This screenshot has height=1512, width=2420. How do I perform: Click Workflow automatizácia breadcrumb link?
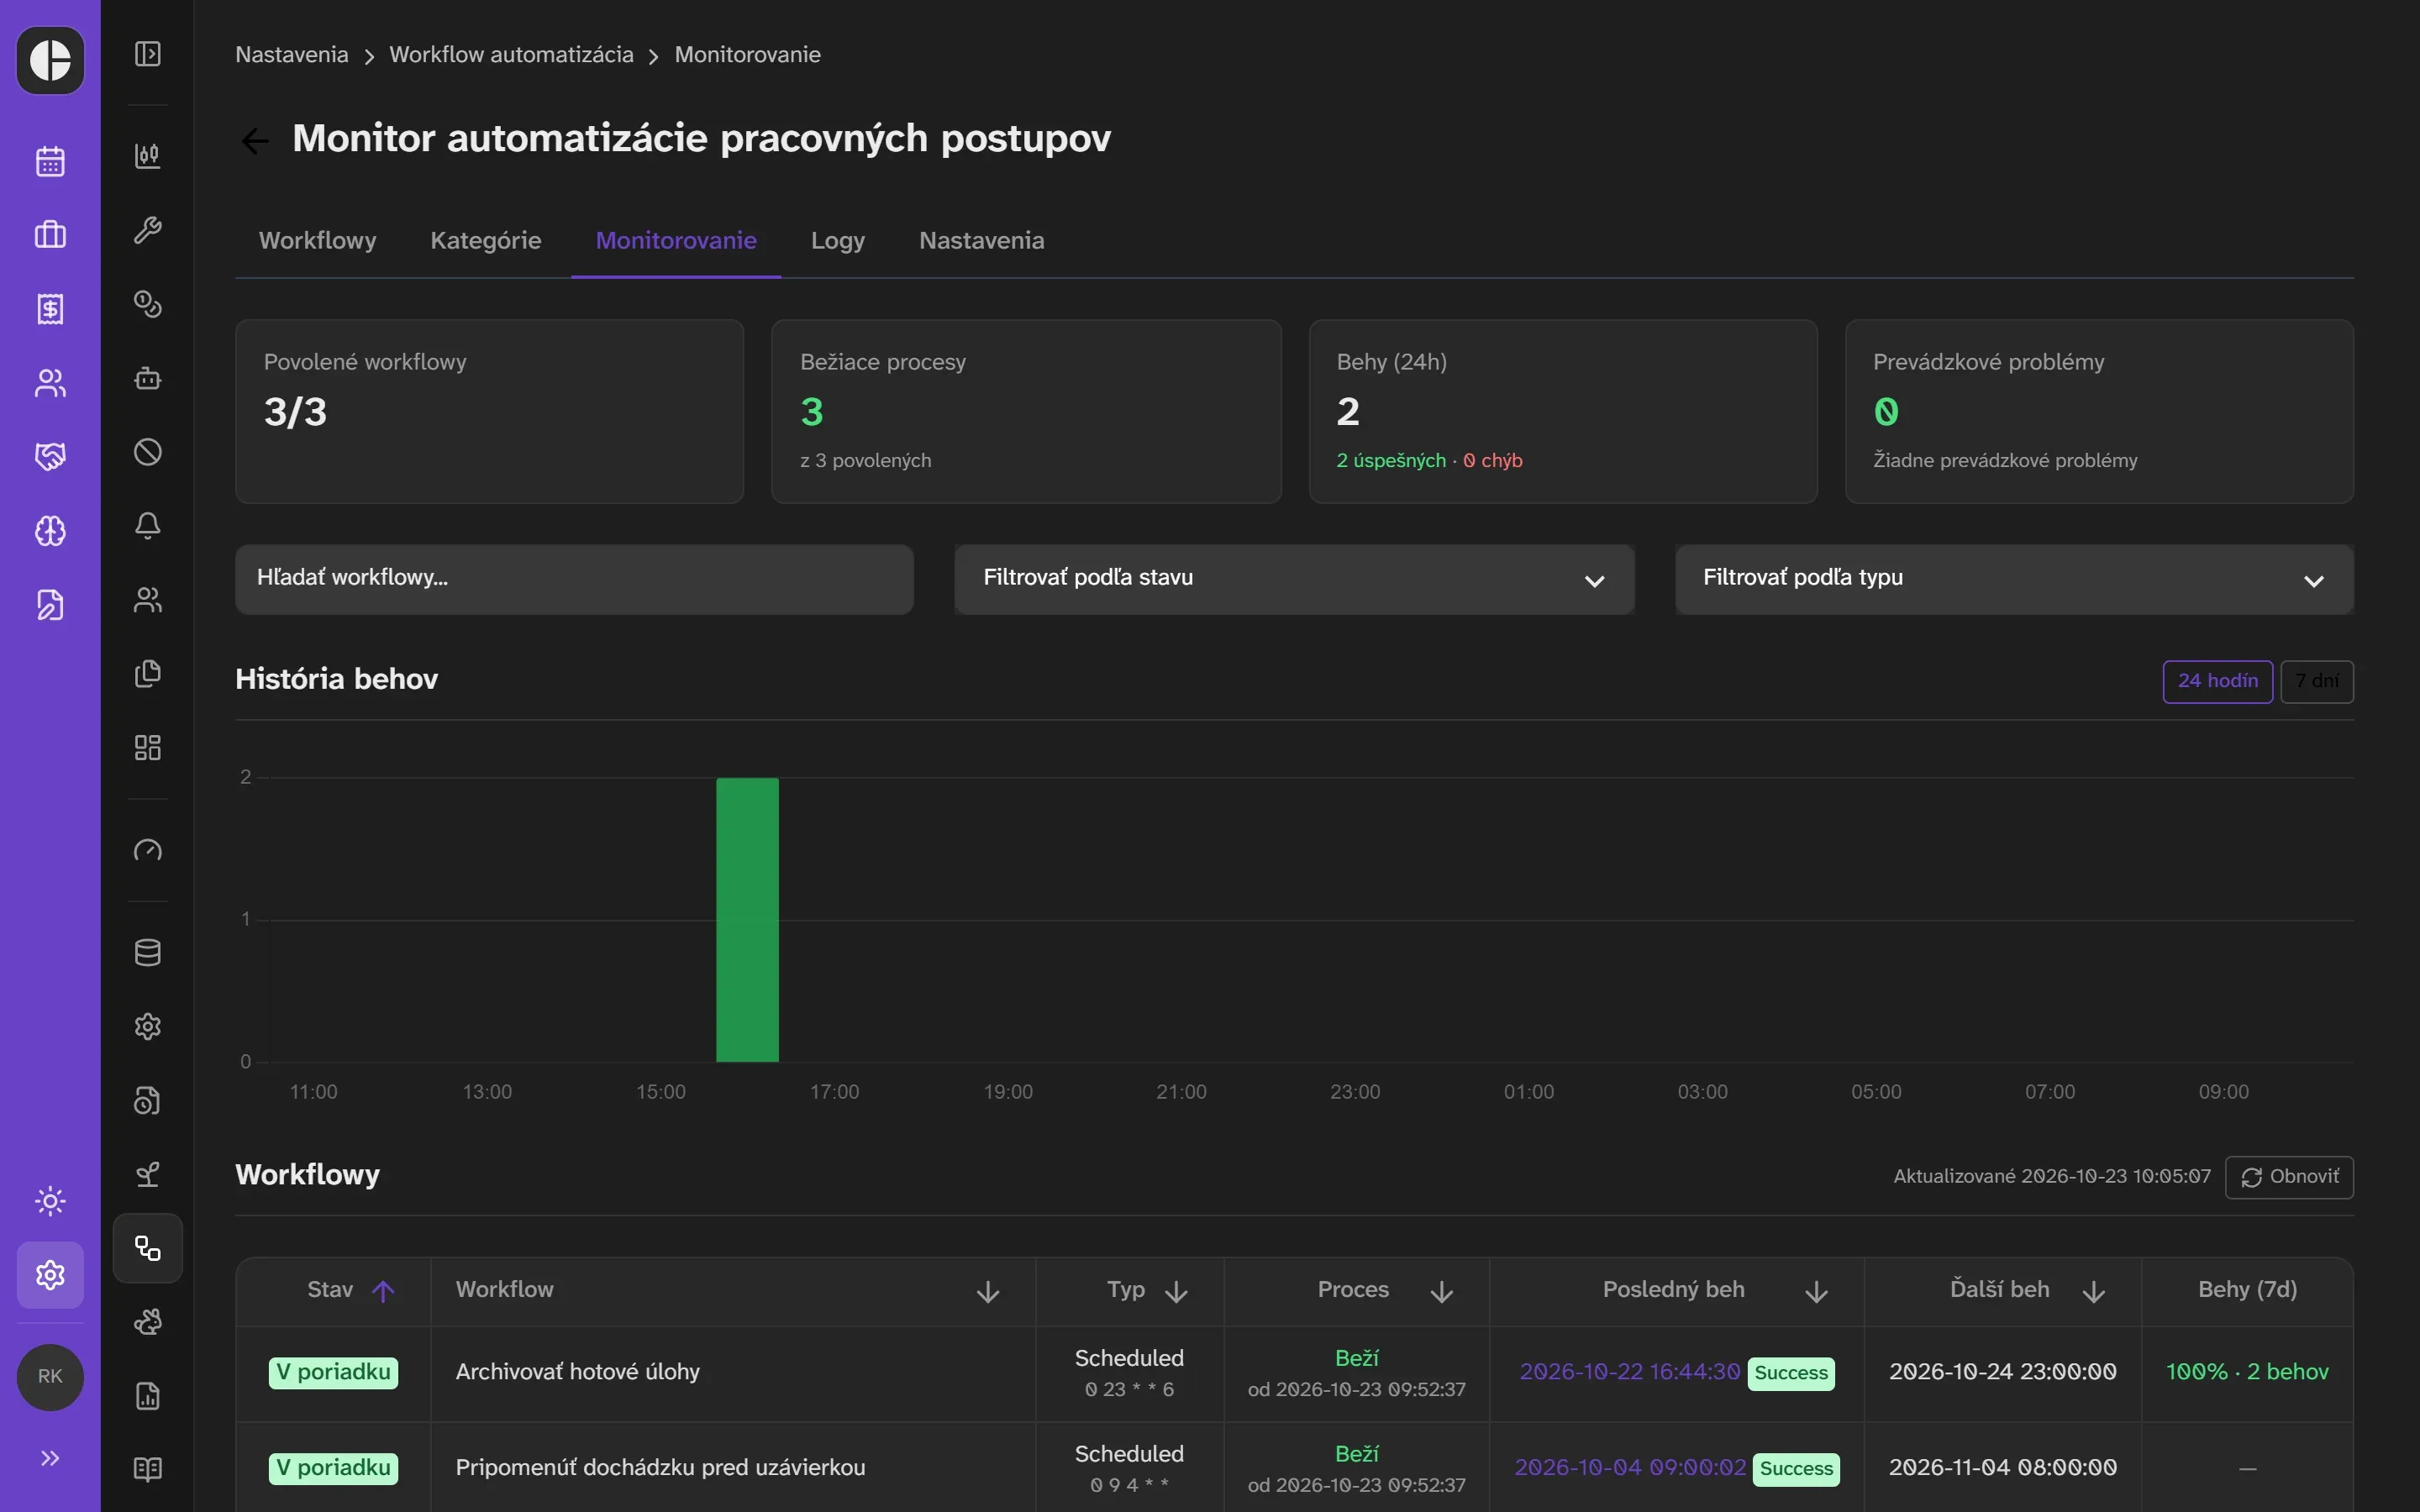(x=511, y=55)
